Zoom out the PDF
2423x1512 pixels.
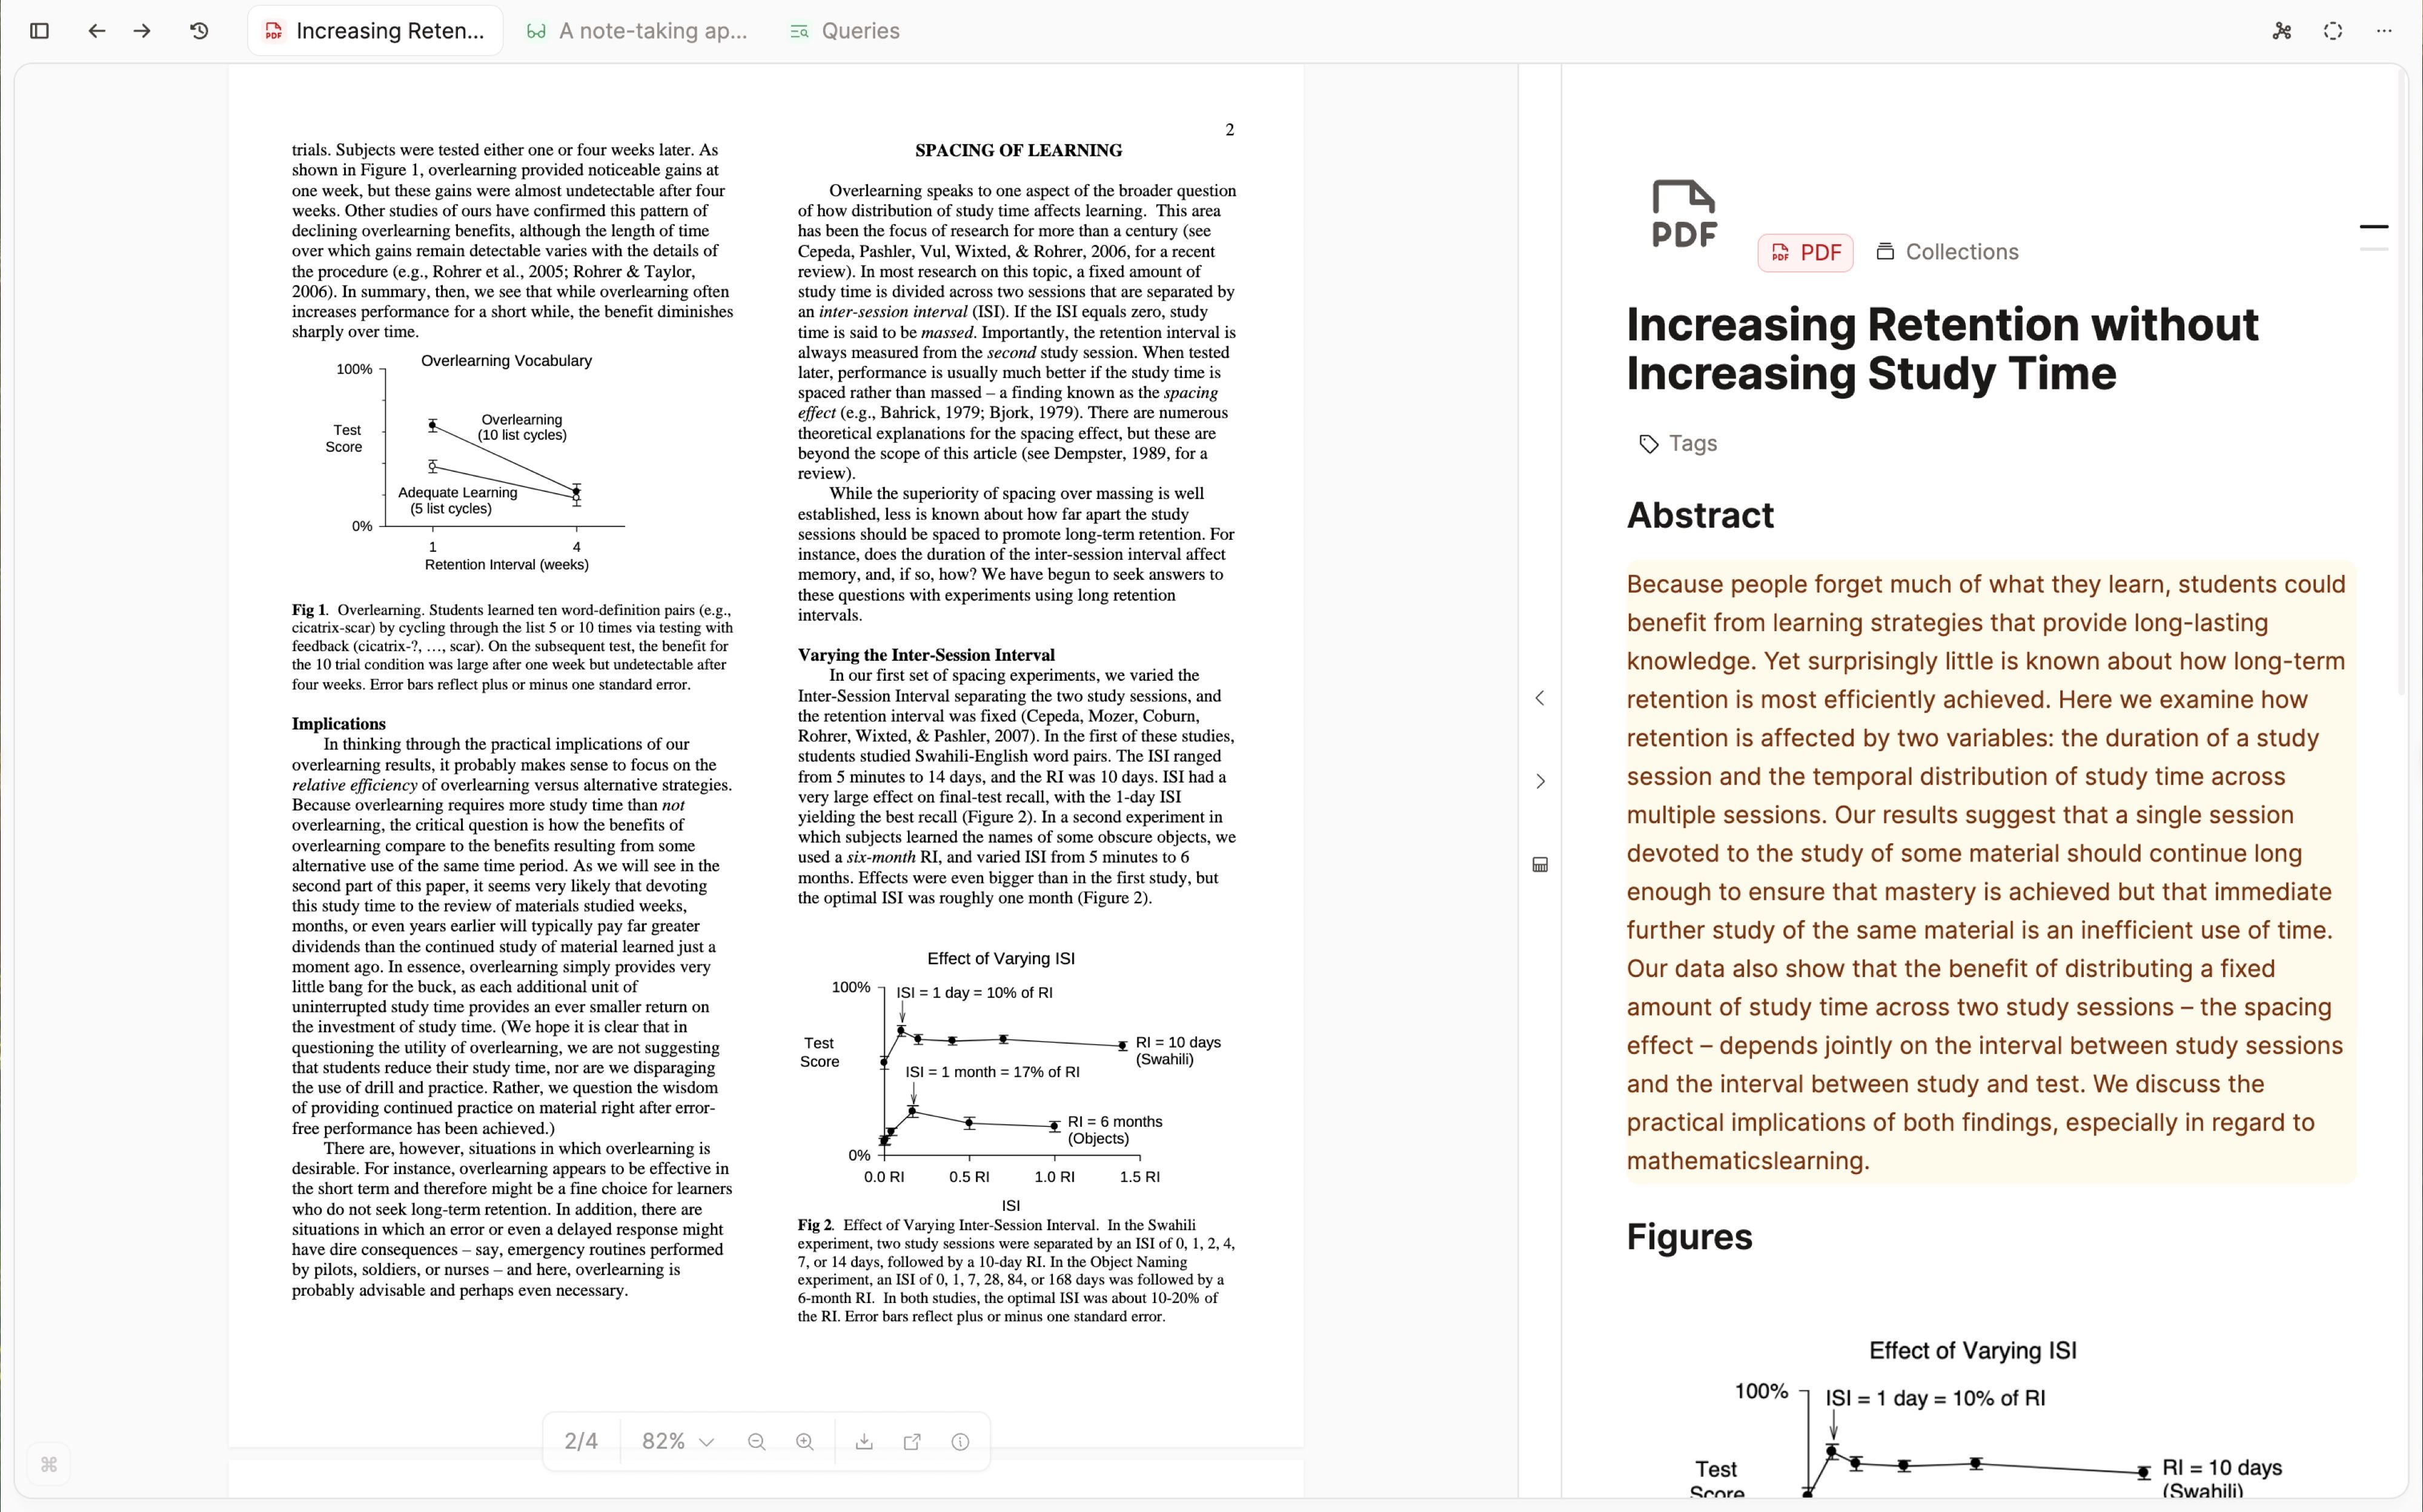756,1441
